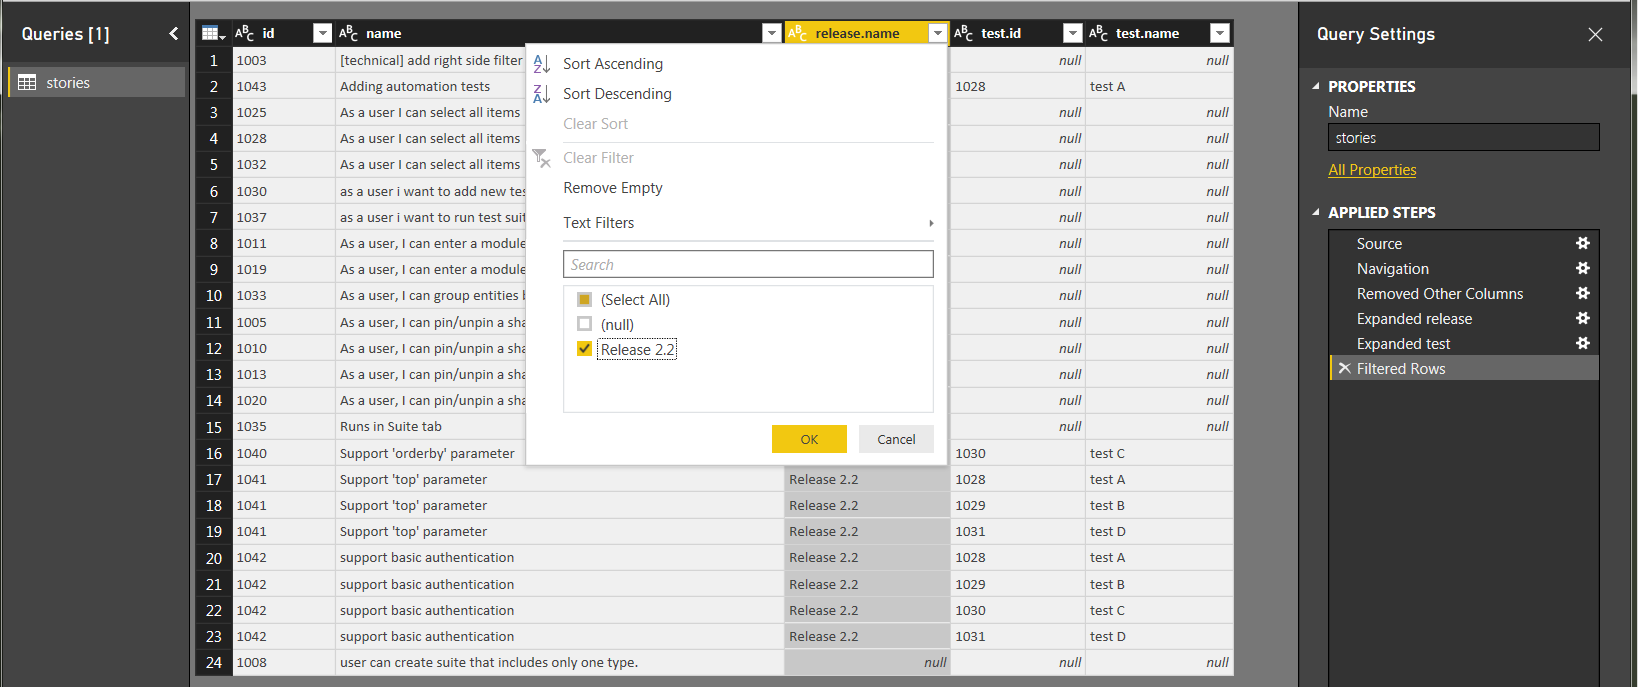The image size is (1638, 687).
Task: Close the Query Settings pane
Action: 1595,34
